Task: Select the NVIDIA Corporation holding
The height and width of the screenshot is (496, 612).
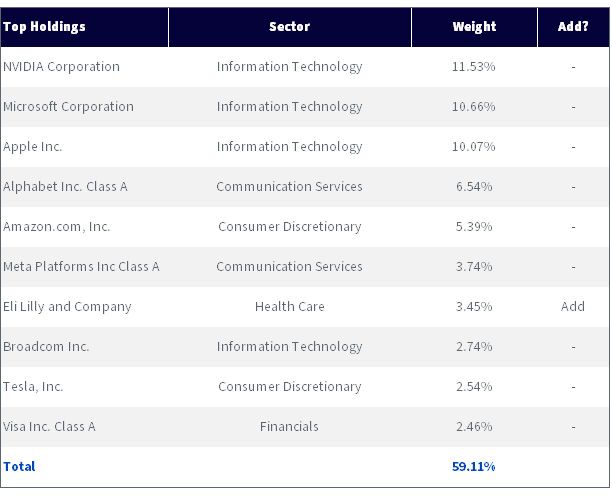Action: (x=61, y=67)
